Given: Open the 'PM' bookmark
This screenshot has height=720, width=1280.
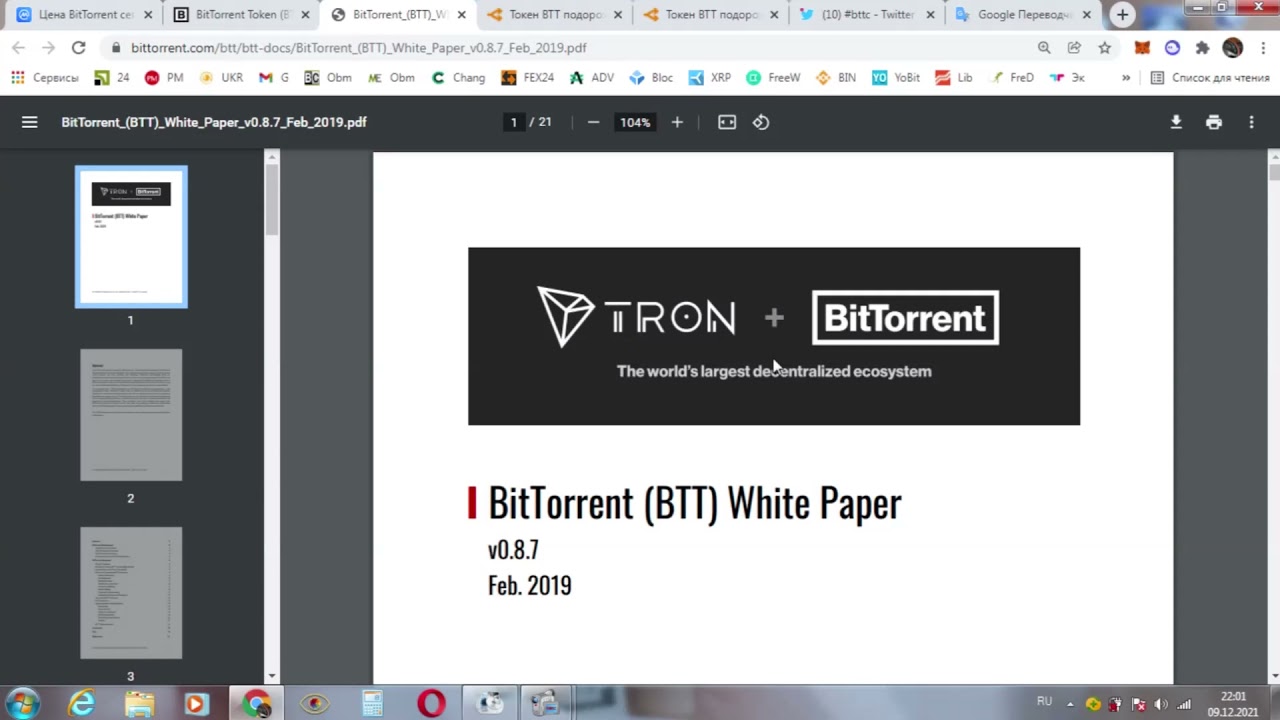Looking at the screenshot, I should (x=164, y=77).
